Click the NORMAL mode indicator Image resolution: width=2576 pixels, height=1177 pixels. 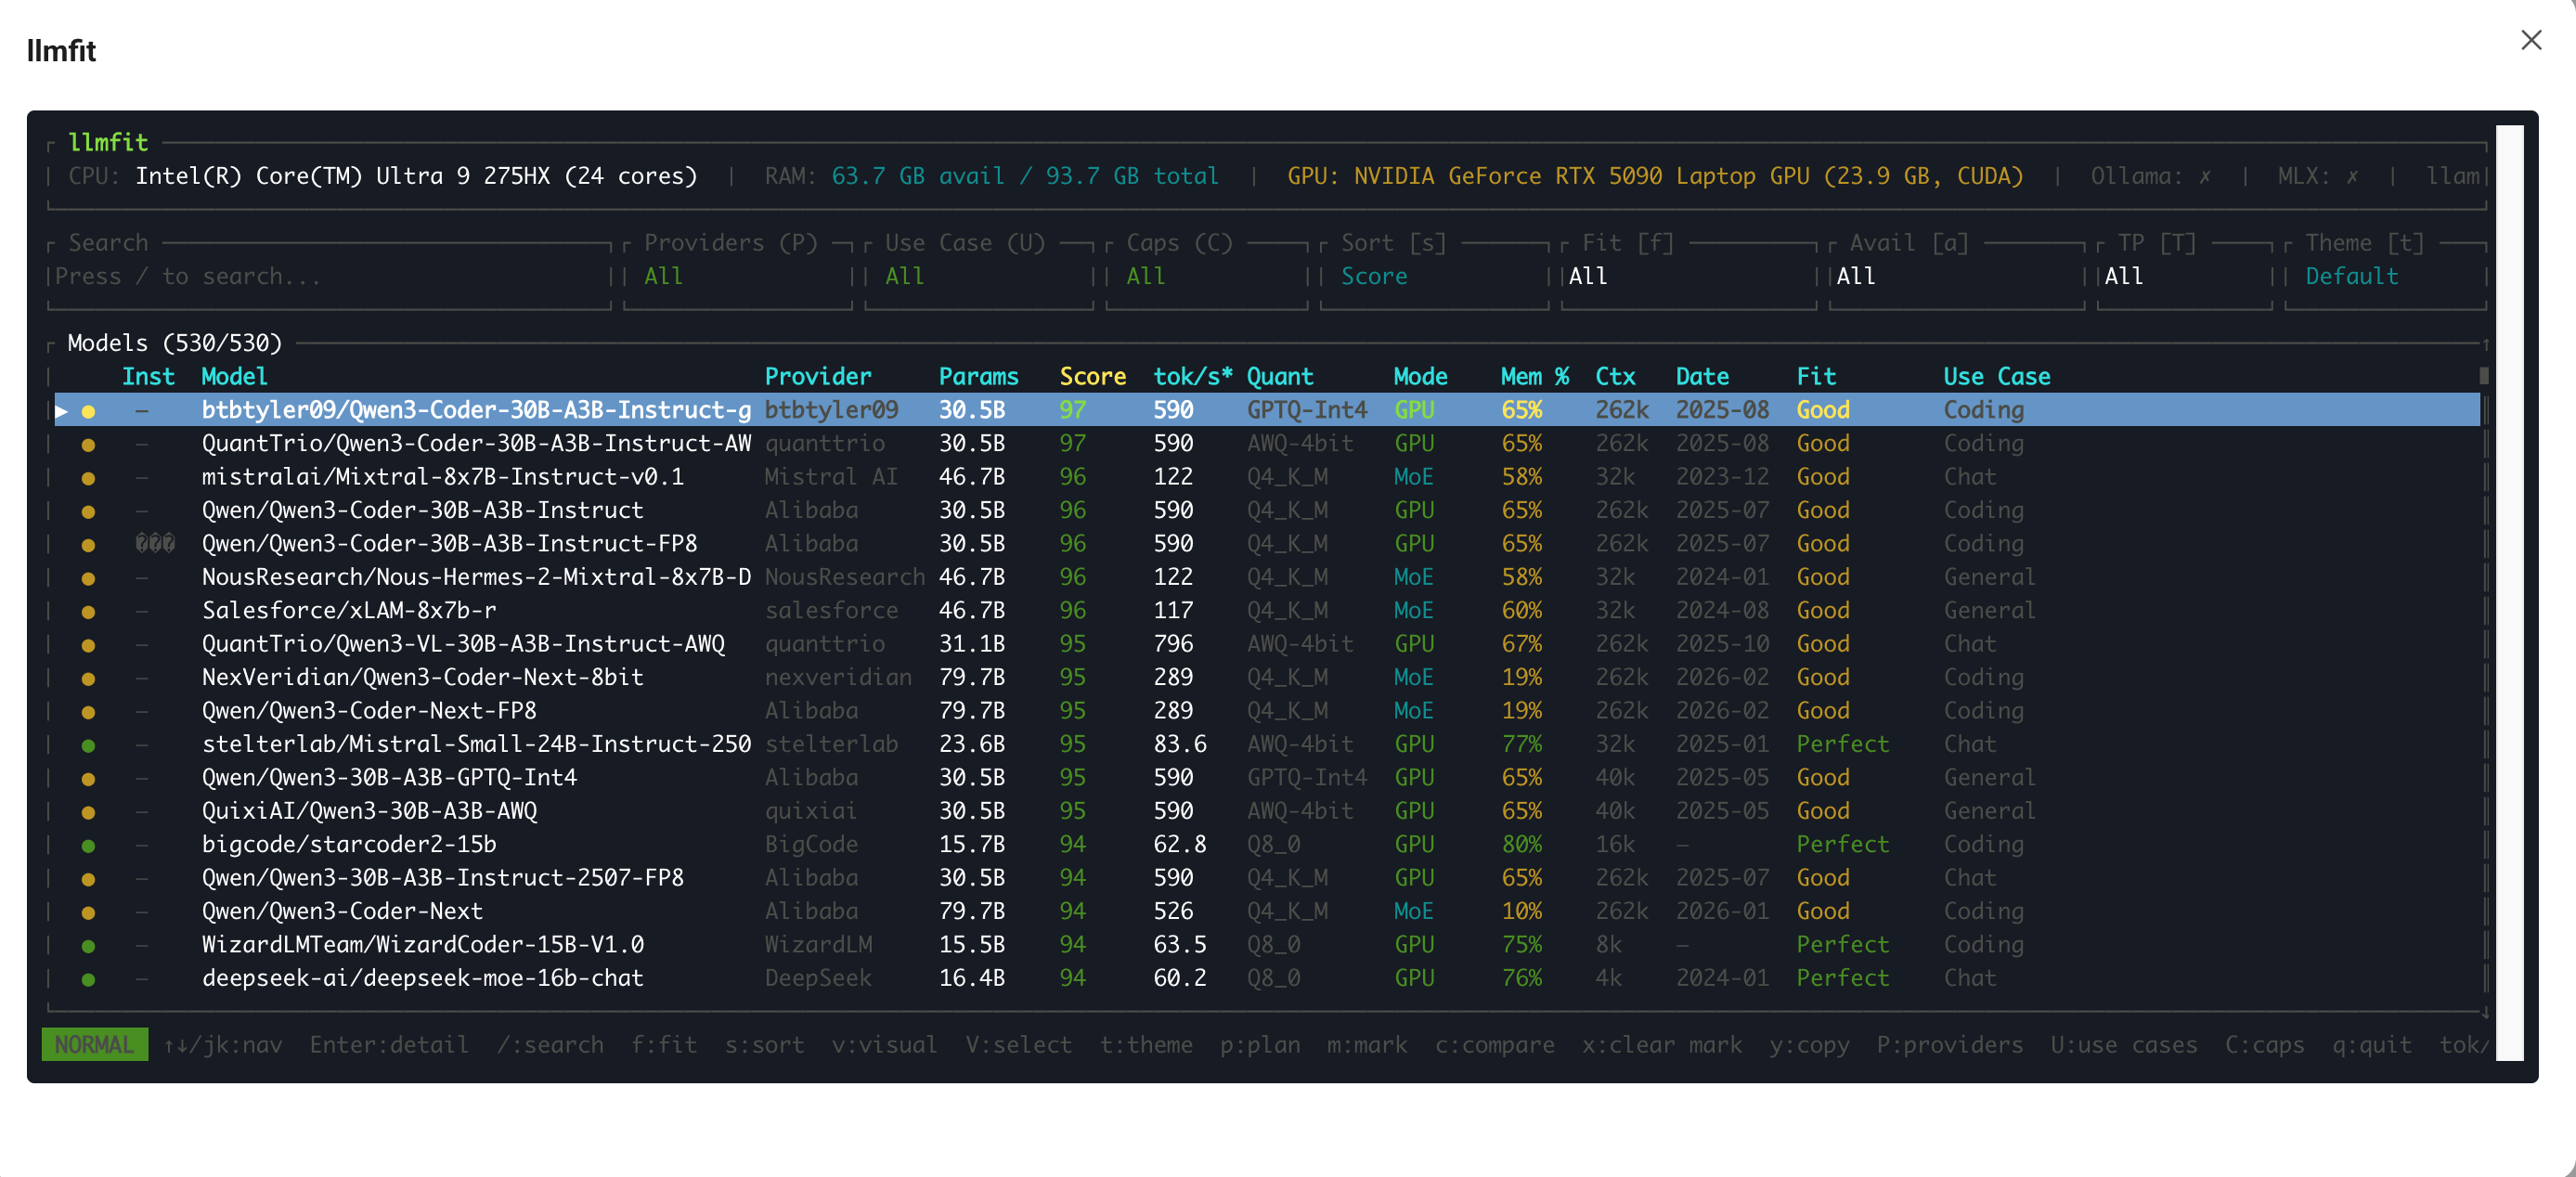tap(94, 1045)
